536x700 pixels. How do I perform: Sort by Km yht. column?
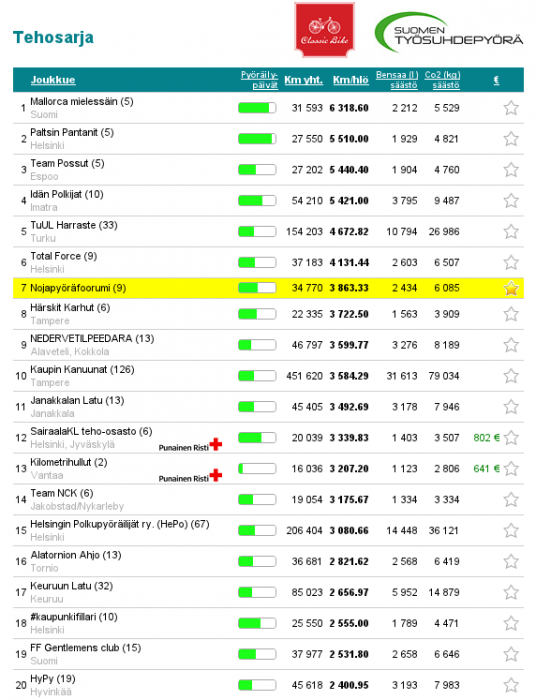pyautogui.click(x=303, y=80)
